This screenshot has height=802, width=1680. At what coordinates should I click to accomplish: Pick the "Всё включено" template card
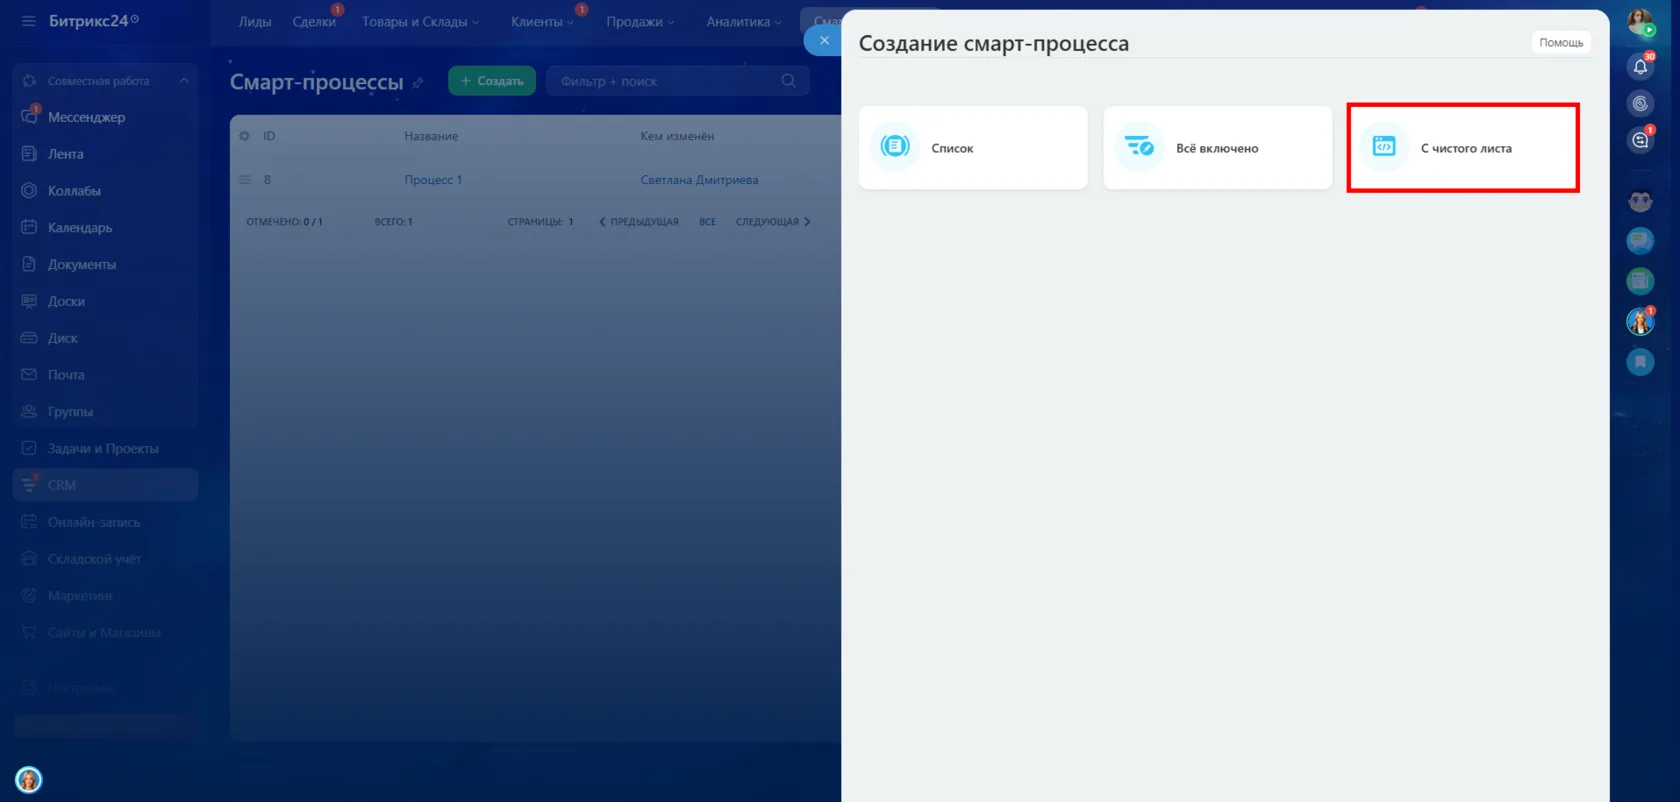point(1218,148)
